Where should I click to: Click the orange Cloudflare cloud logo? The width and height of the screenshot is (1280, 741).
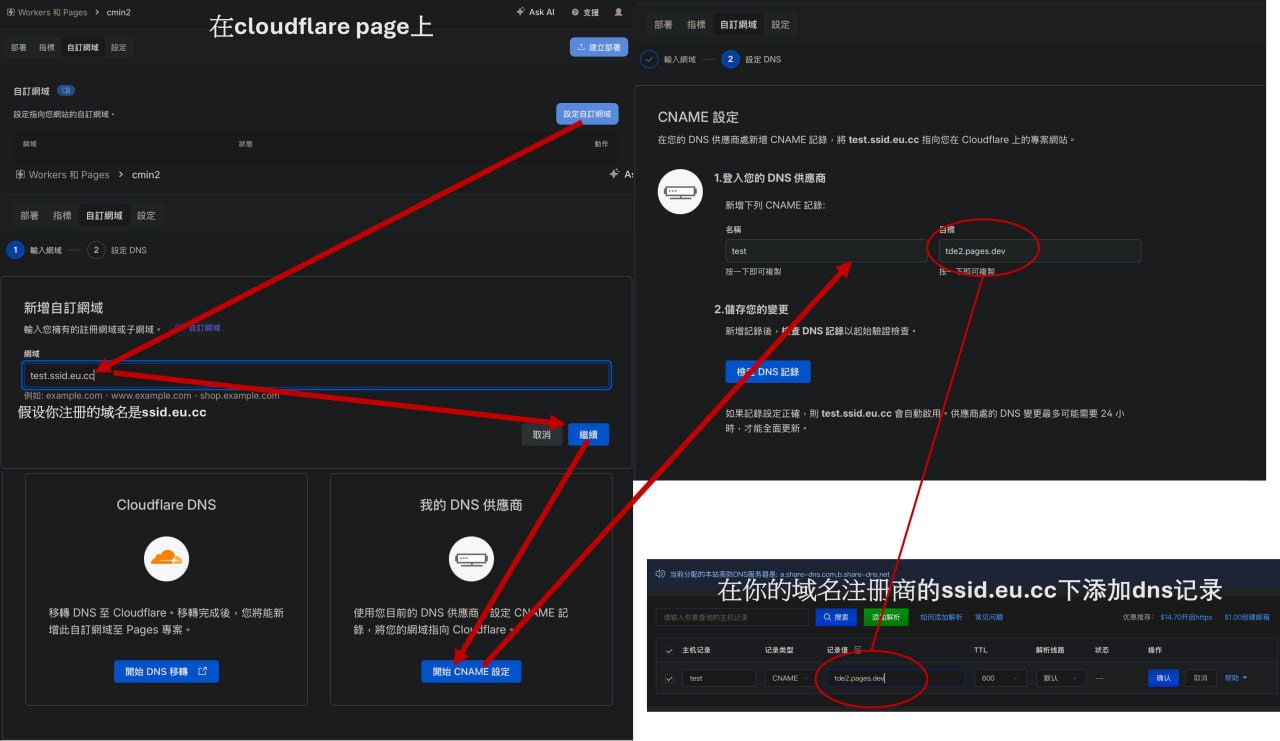166,558
